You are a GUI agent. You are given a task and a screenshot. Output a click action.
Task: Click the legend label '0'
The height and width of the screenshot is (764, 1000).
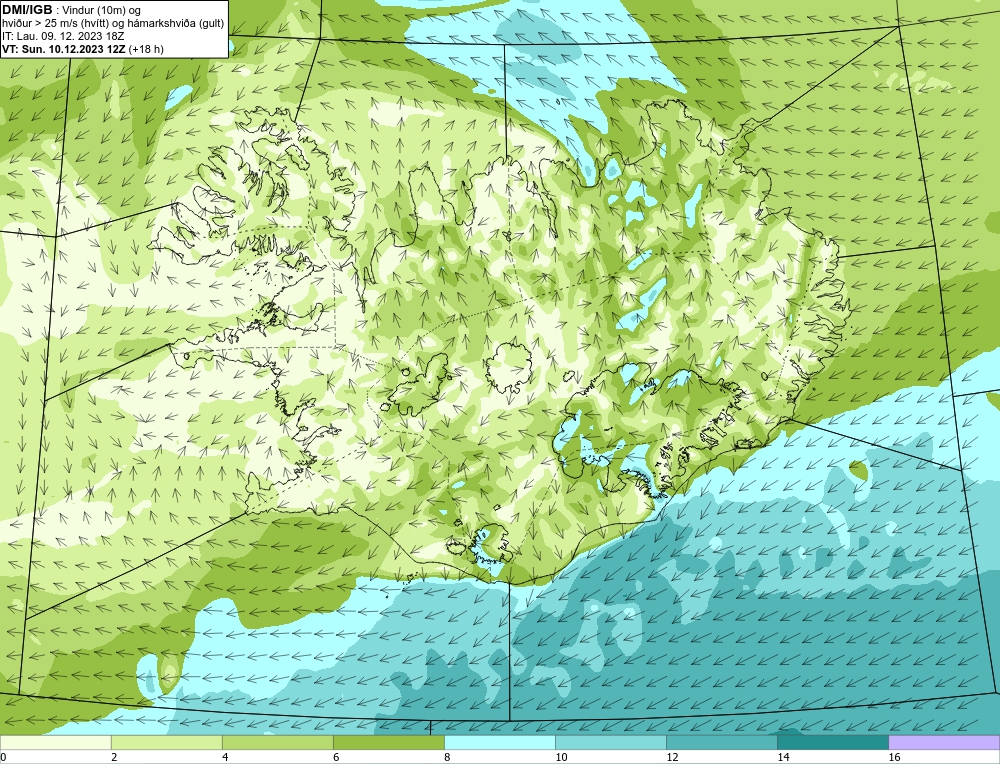pos(3,757)
